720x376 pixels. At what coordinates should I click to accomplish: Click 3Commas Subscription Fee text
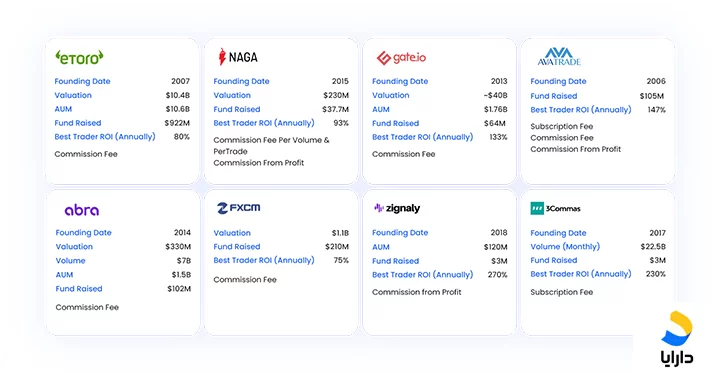[x=562, y=292]
